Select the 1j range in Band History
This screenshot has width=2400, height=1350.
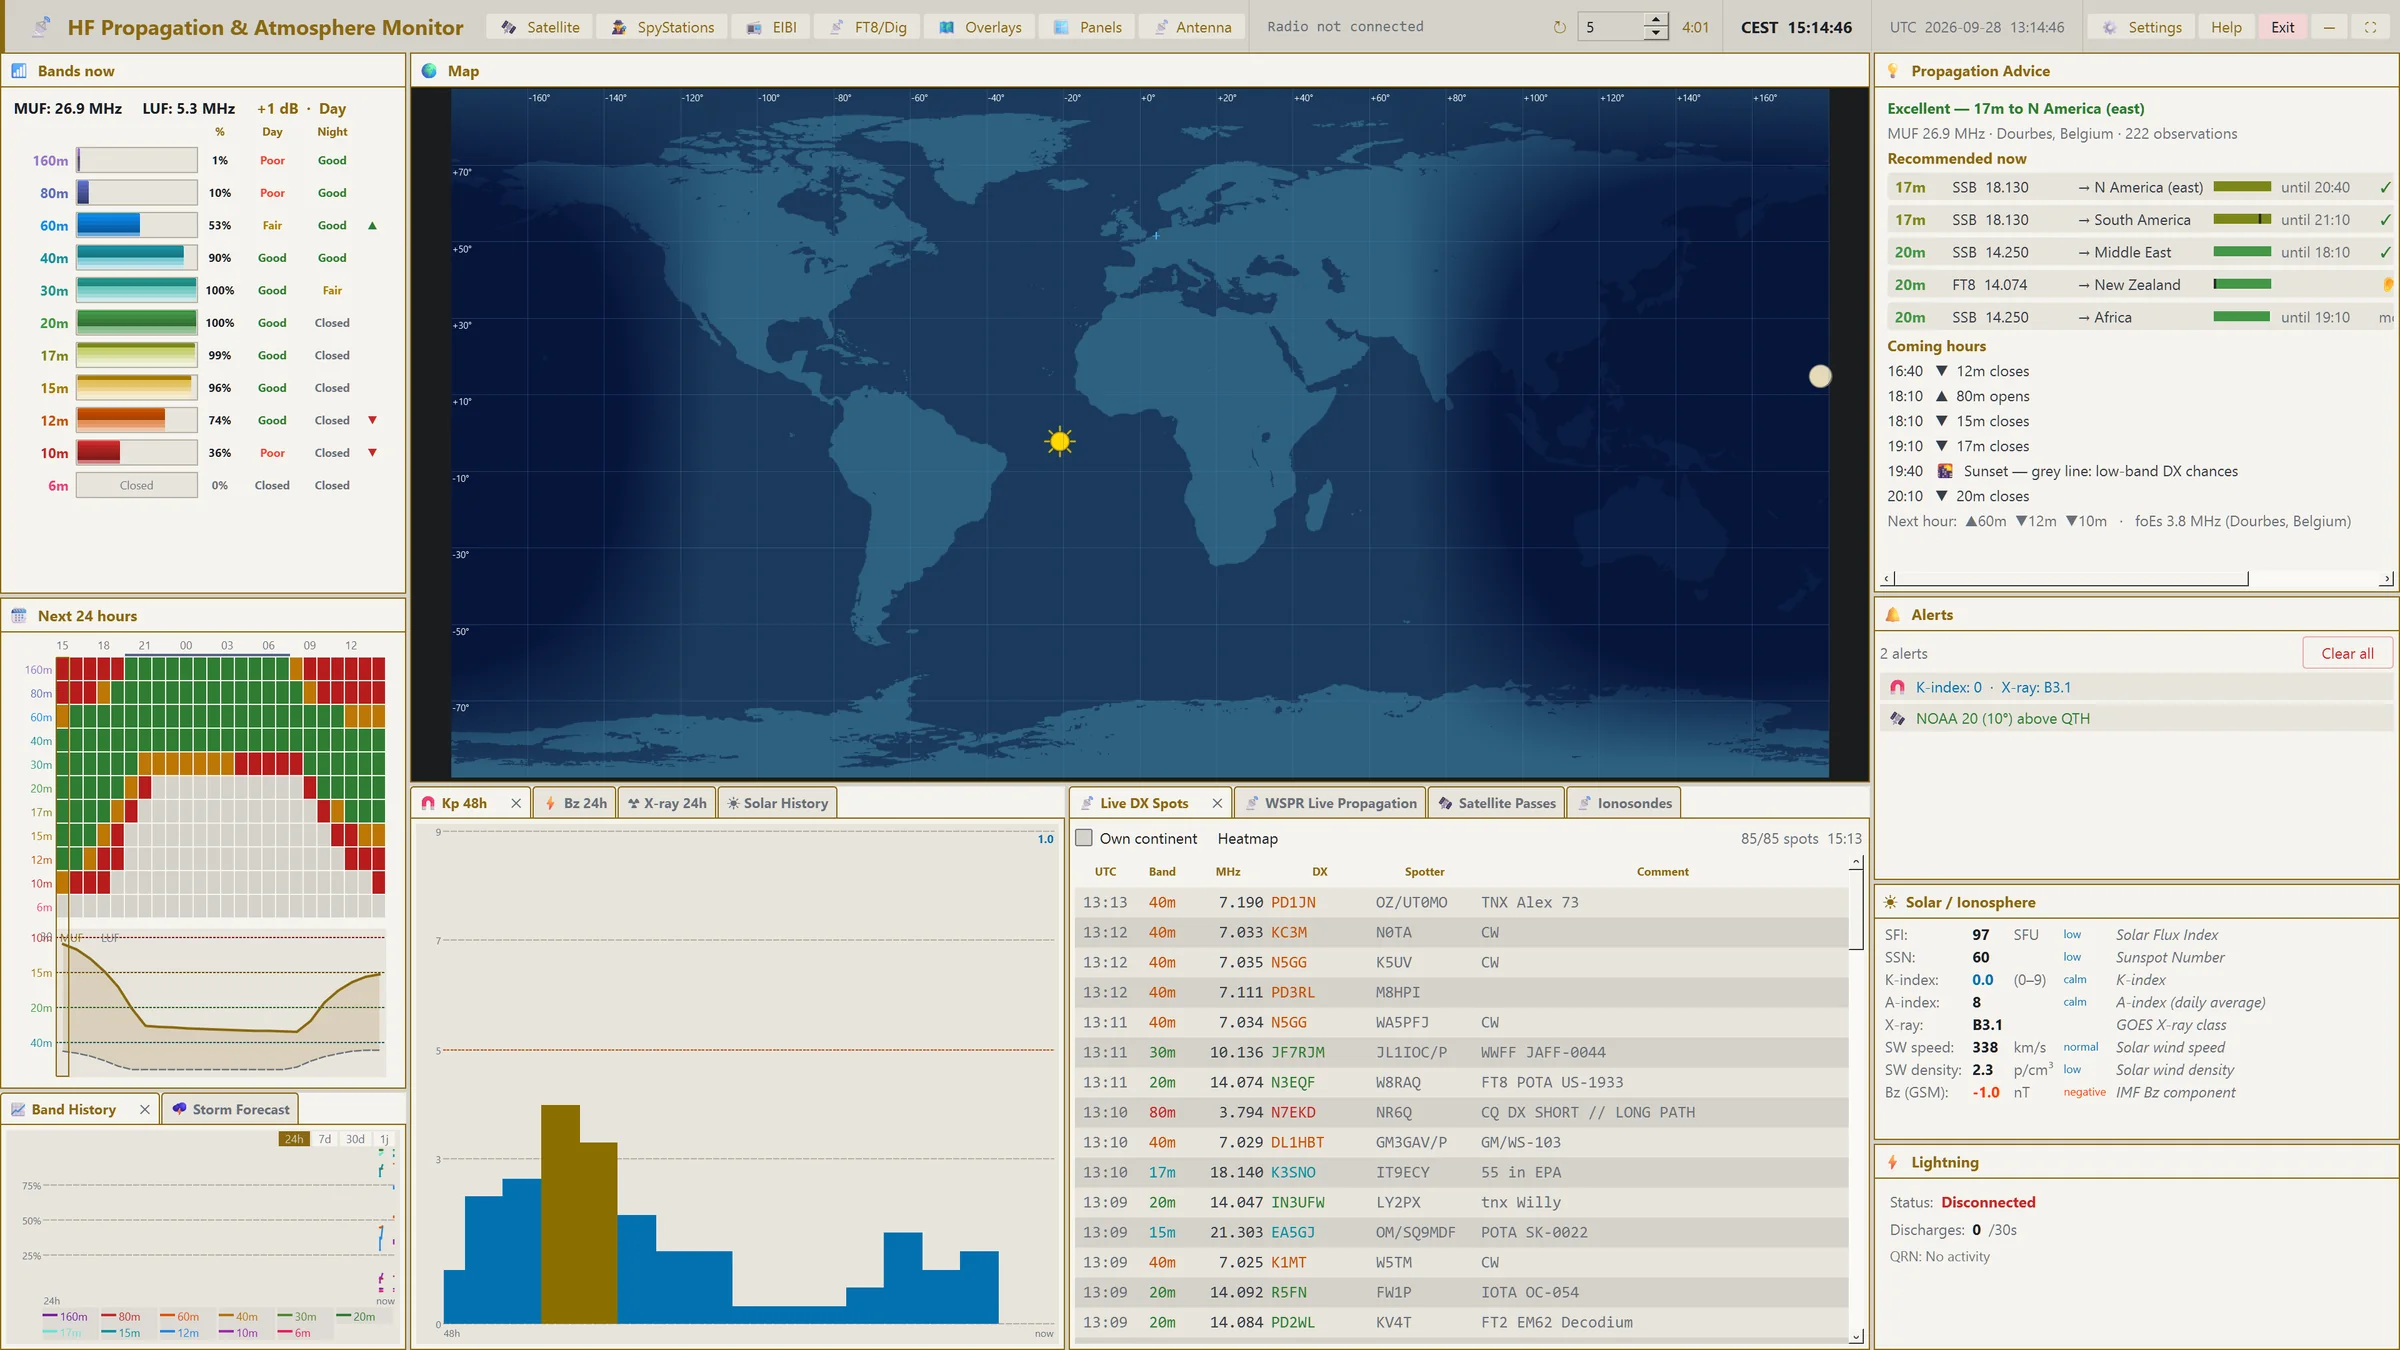[384, 1139]
